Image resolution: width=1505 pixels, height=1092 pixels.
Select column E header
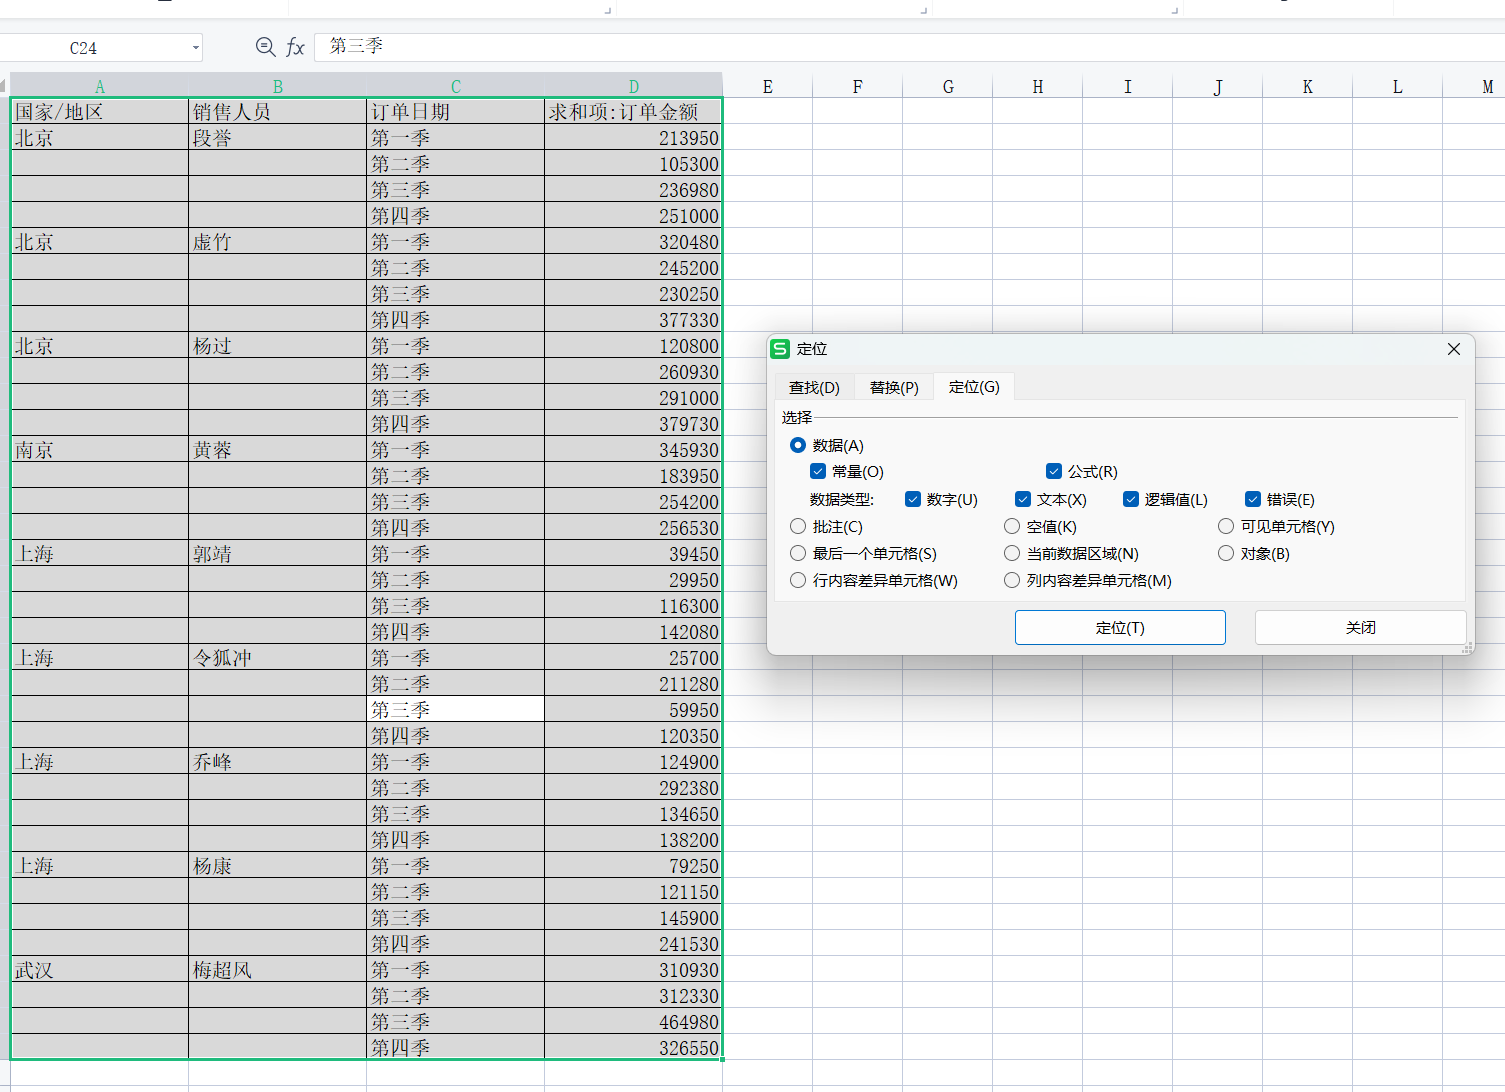(767, 87)
